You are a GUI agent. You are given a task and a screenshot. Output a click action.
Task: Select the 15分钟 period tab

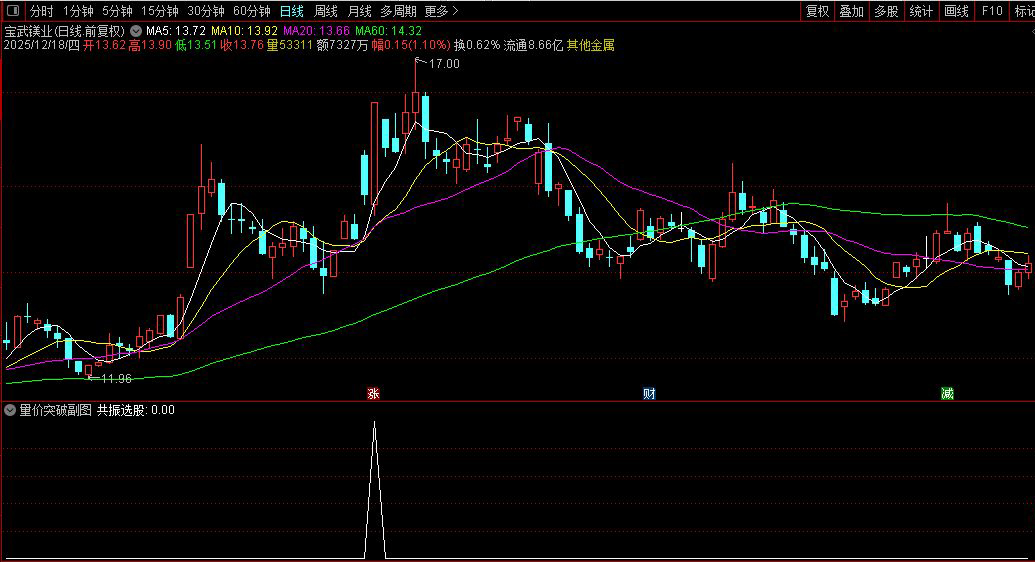[160, 11]
